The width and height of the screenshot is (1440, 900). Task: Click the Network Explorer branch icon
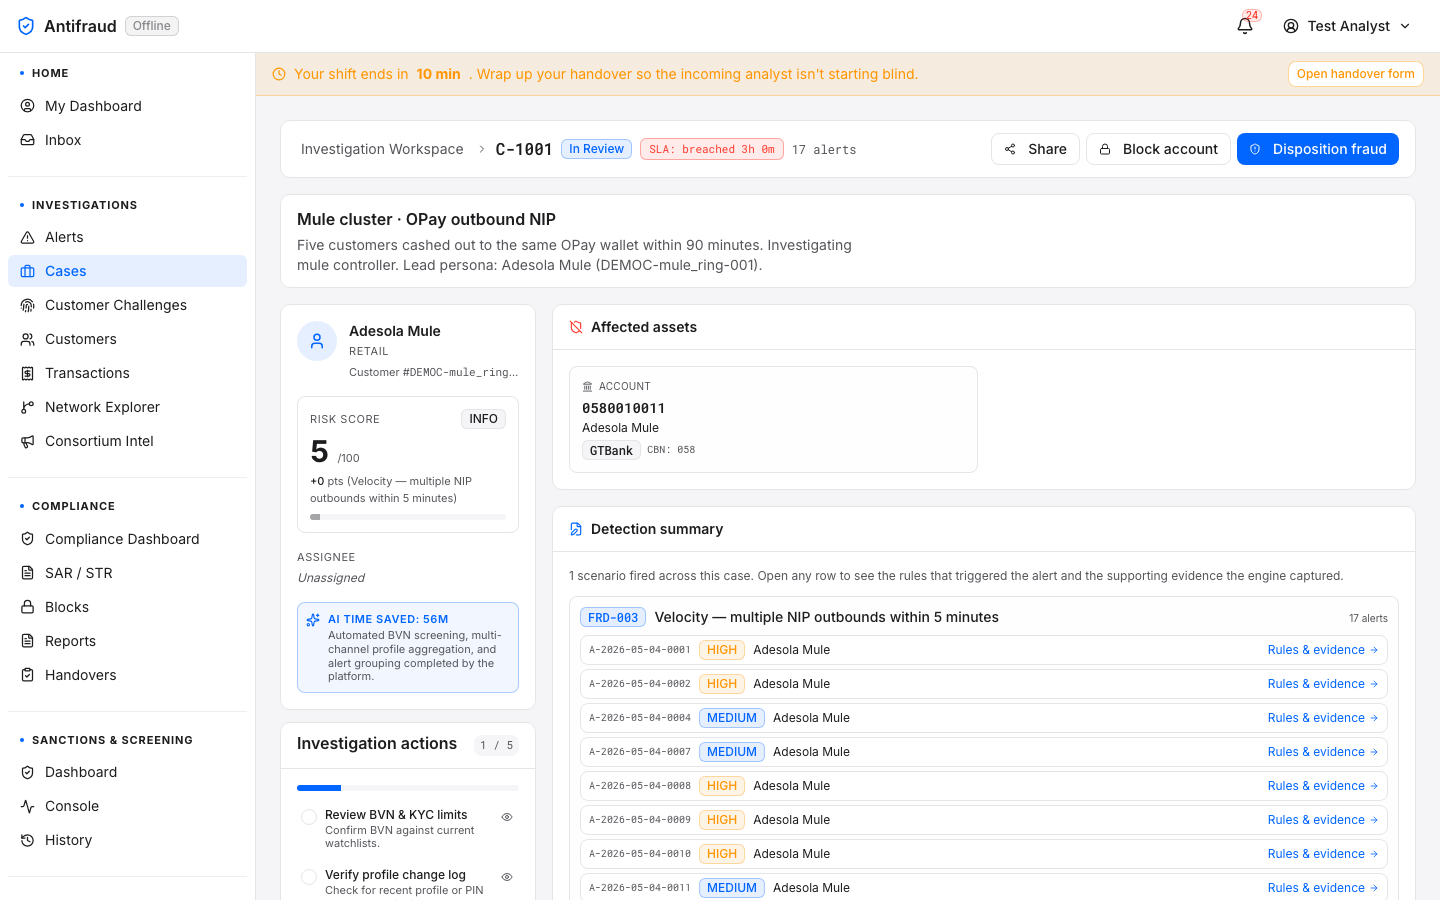pos(28,407)
